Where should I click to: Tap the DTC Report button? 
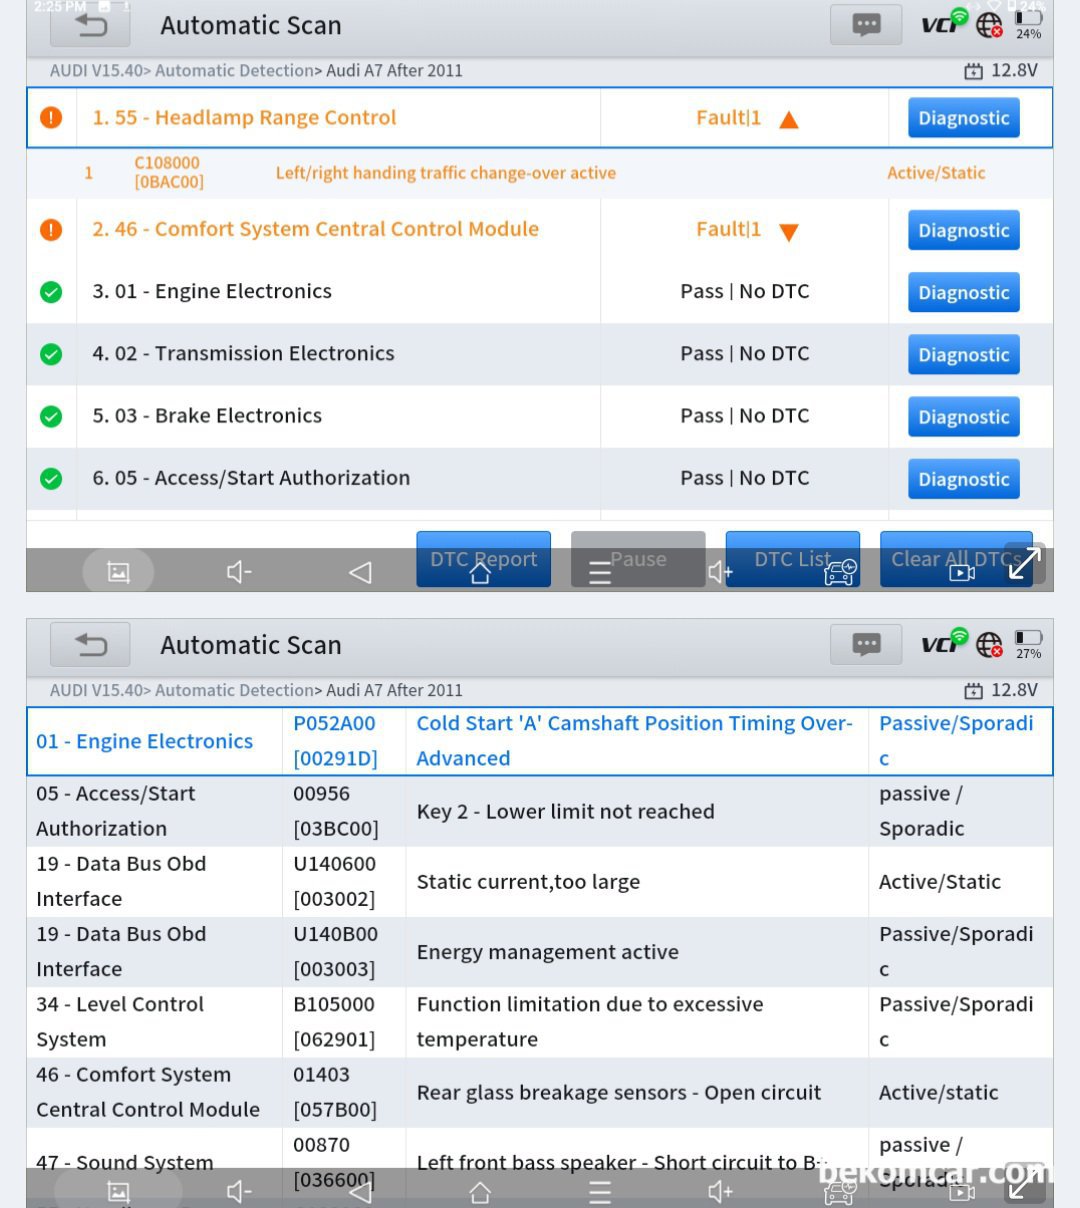point(484,559)
